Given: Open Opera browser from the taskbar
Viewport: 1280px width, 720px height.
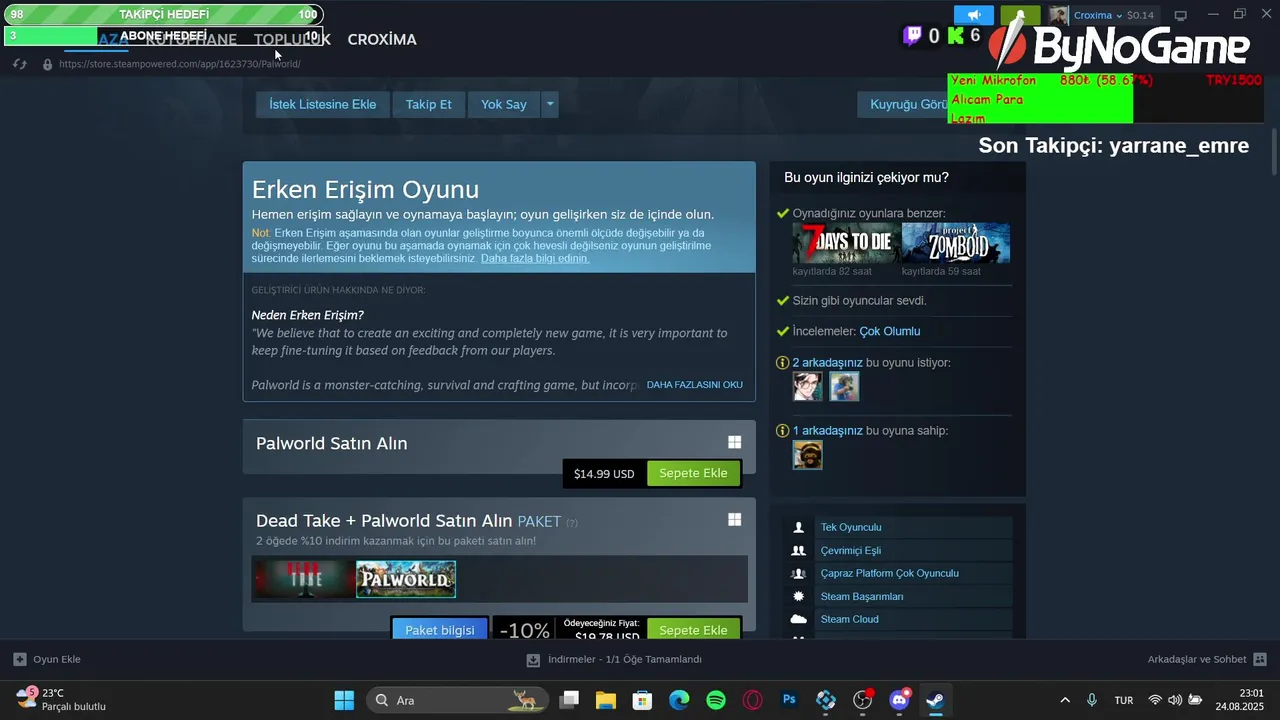Looking at the screenshot, I should click(753, 700).
